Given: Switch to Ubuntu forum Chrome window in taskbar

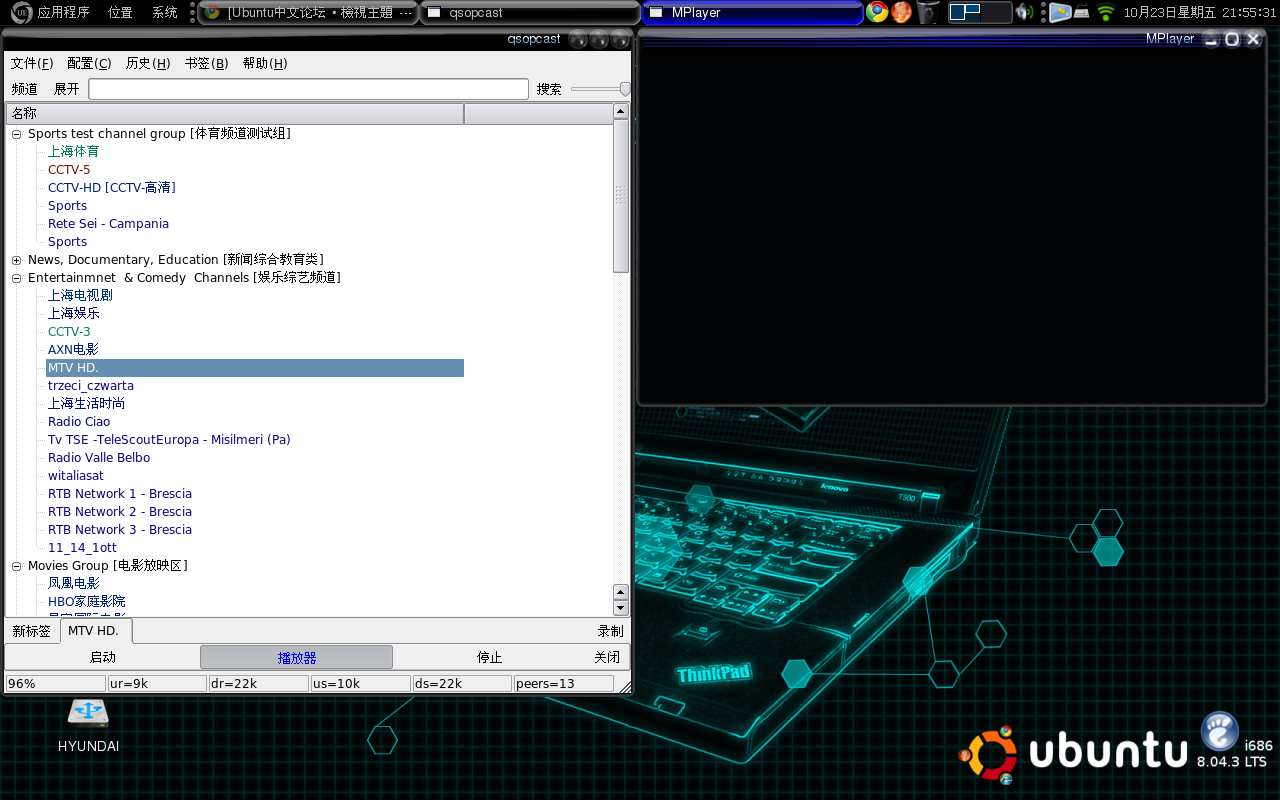Looking at the screenshot, I should click(x=307, y=13).
